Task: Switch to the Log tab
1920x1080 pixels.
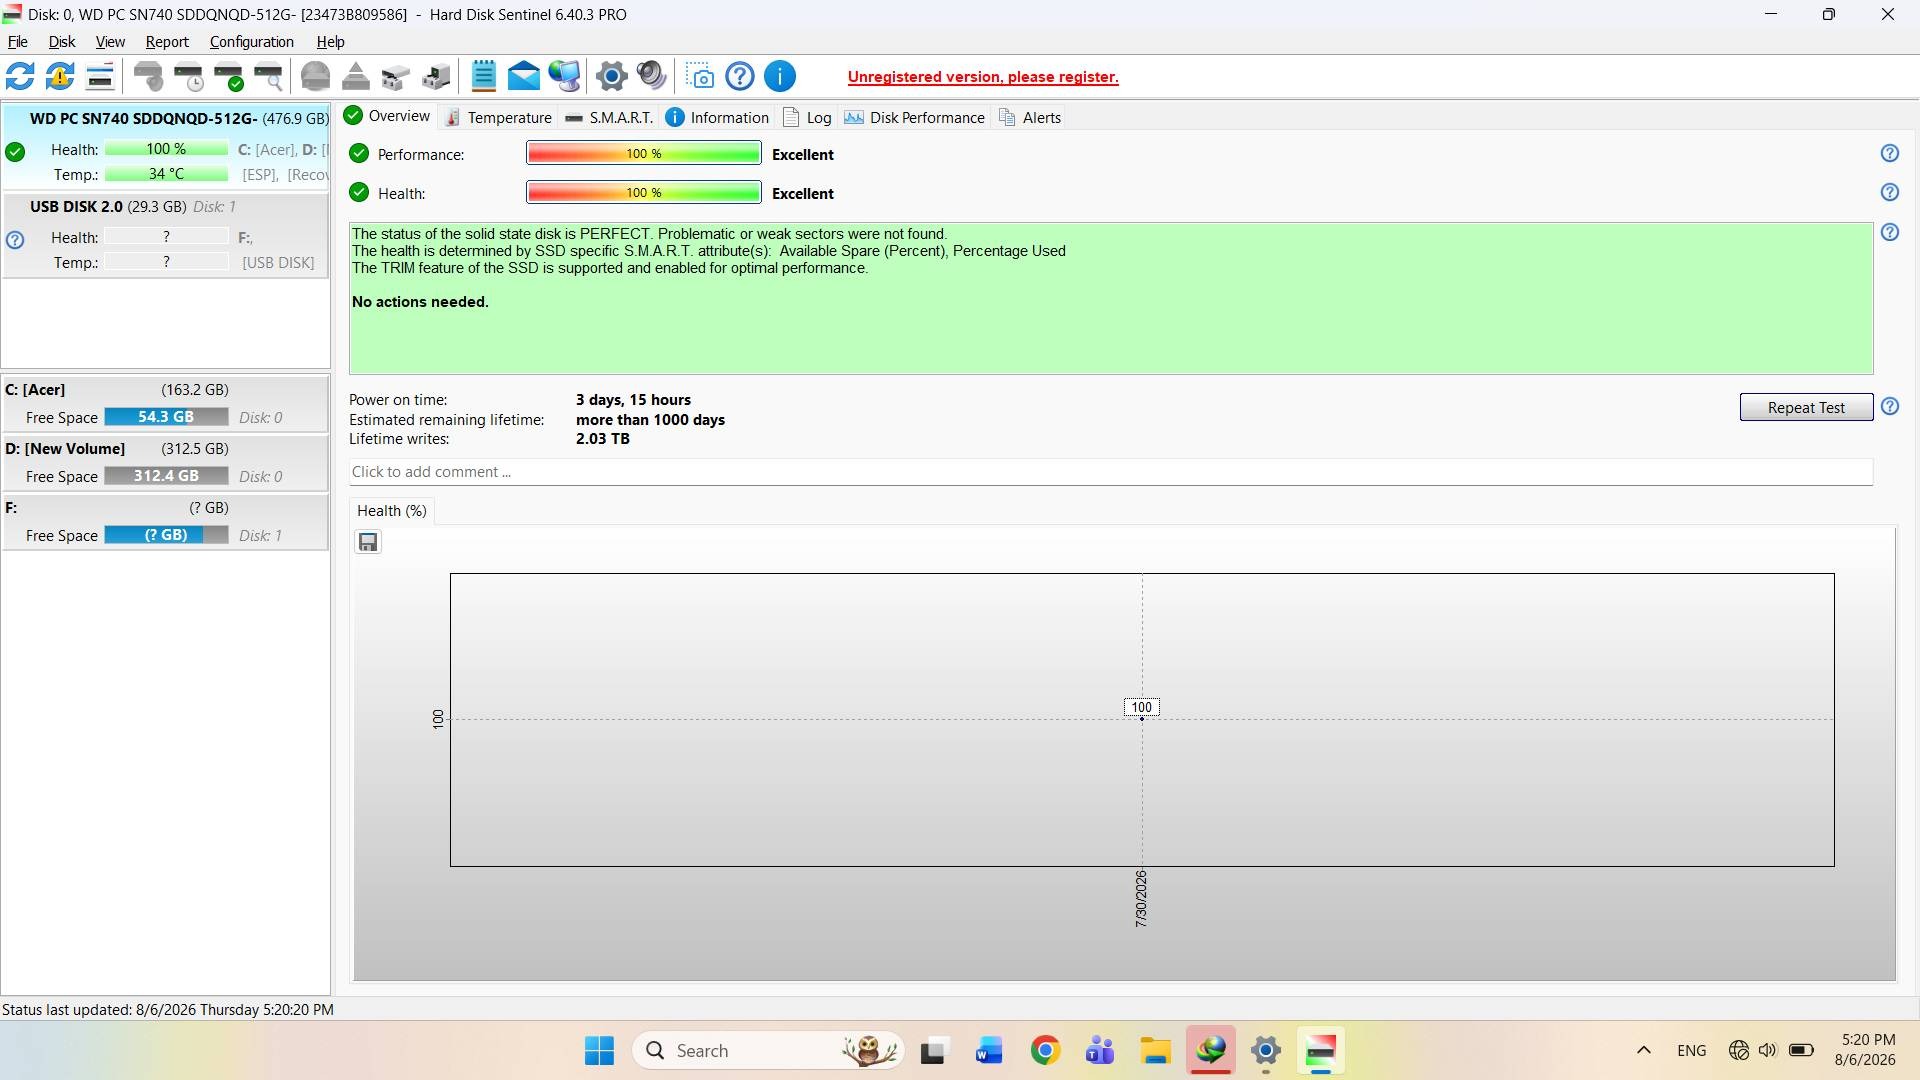Action: 807,118
